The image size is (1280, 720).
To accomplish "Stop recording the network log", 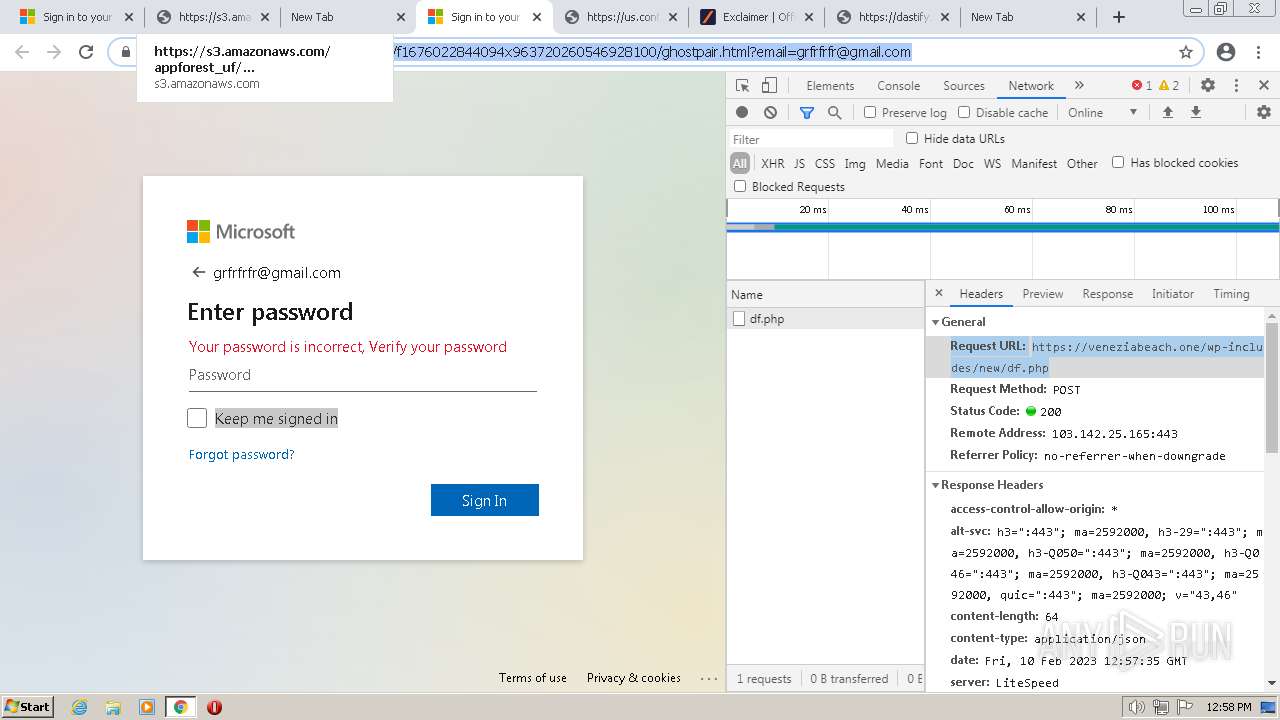I will (x=742, y=113).
